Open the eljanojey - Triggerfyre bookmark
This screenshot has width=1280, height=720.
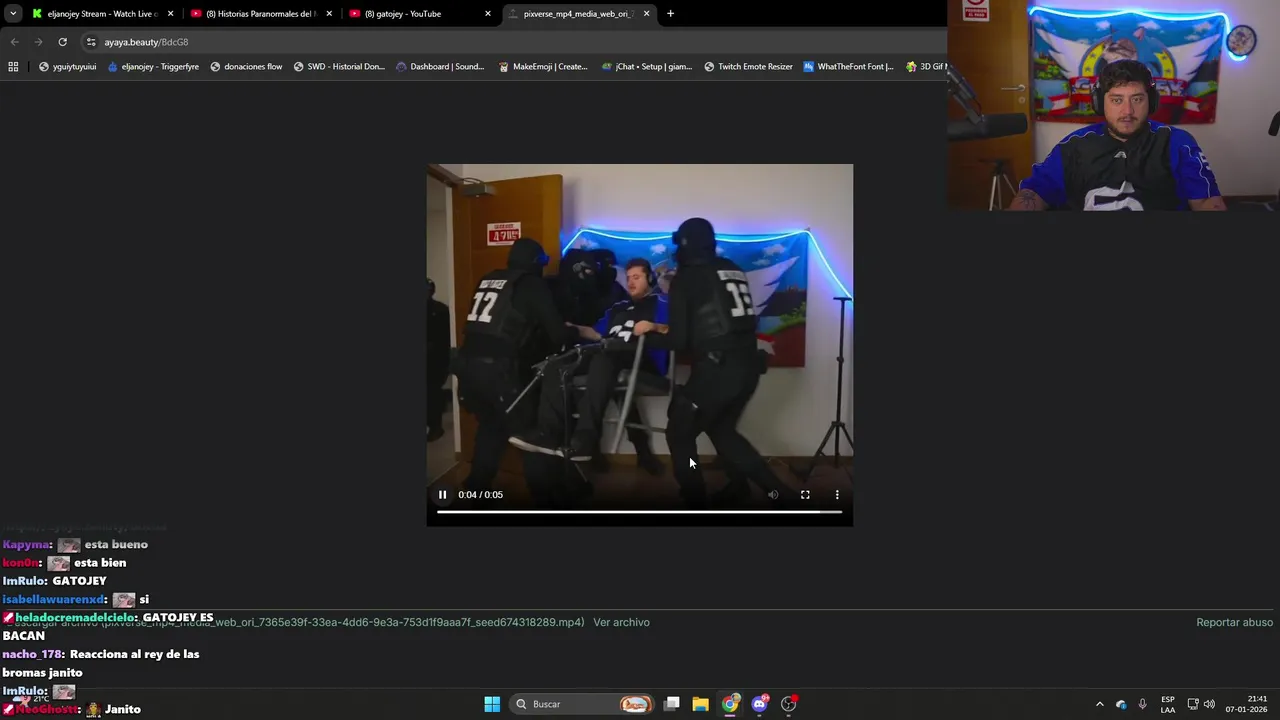click(153, 67)
